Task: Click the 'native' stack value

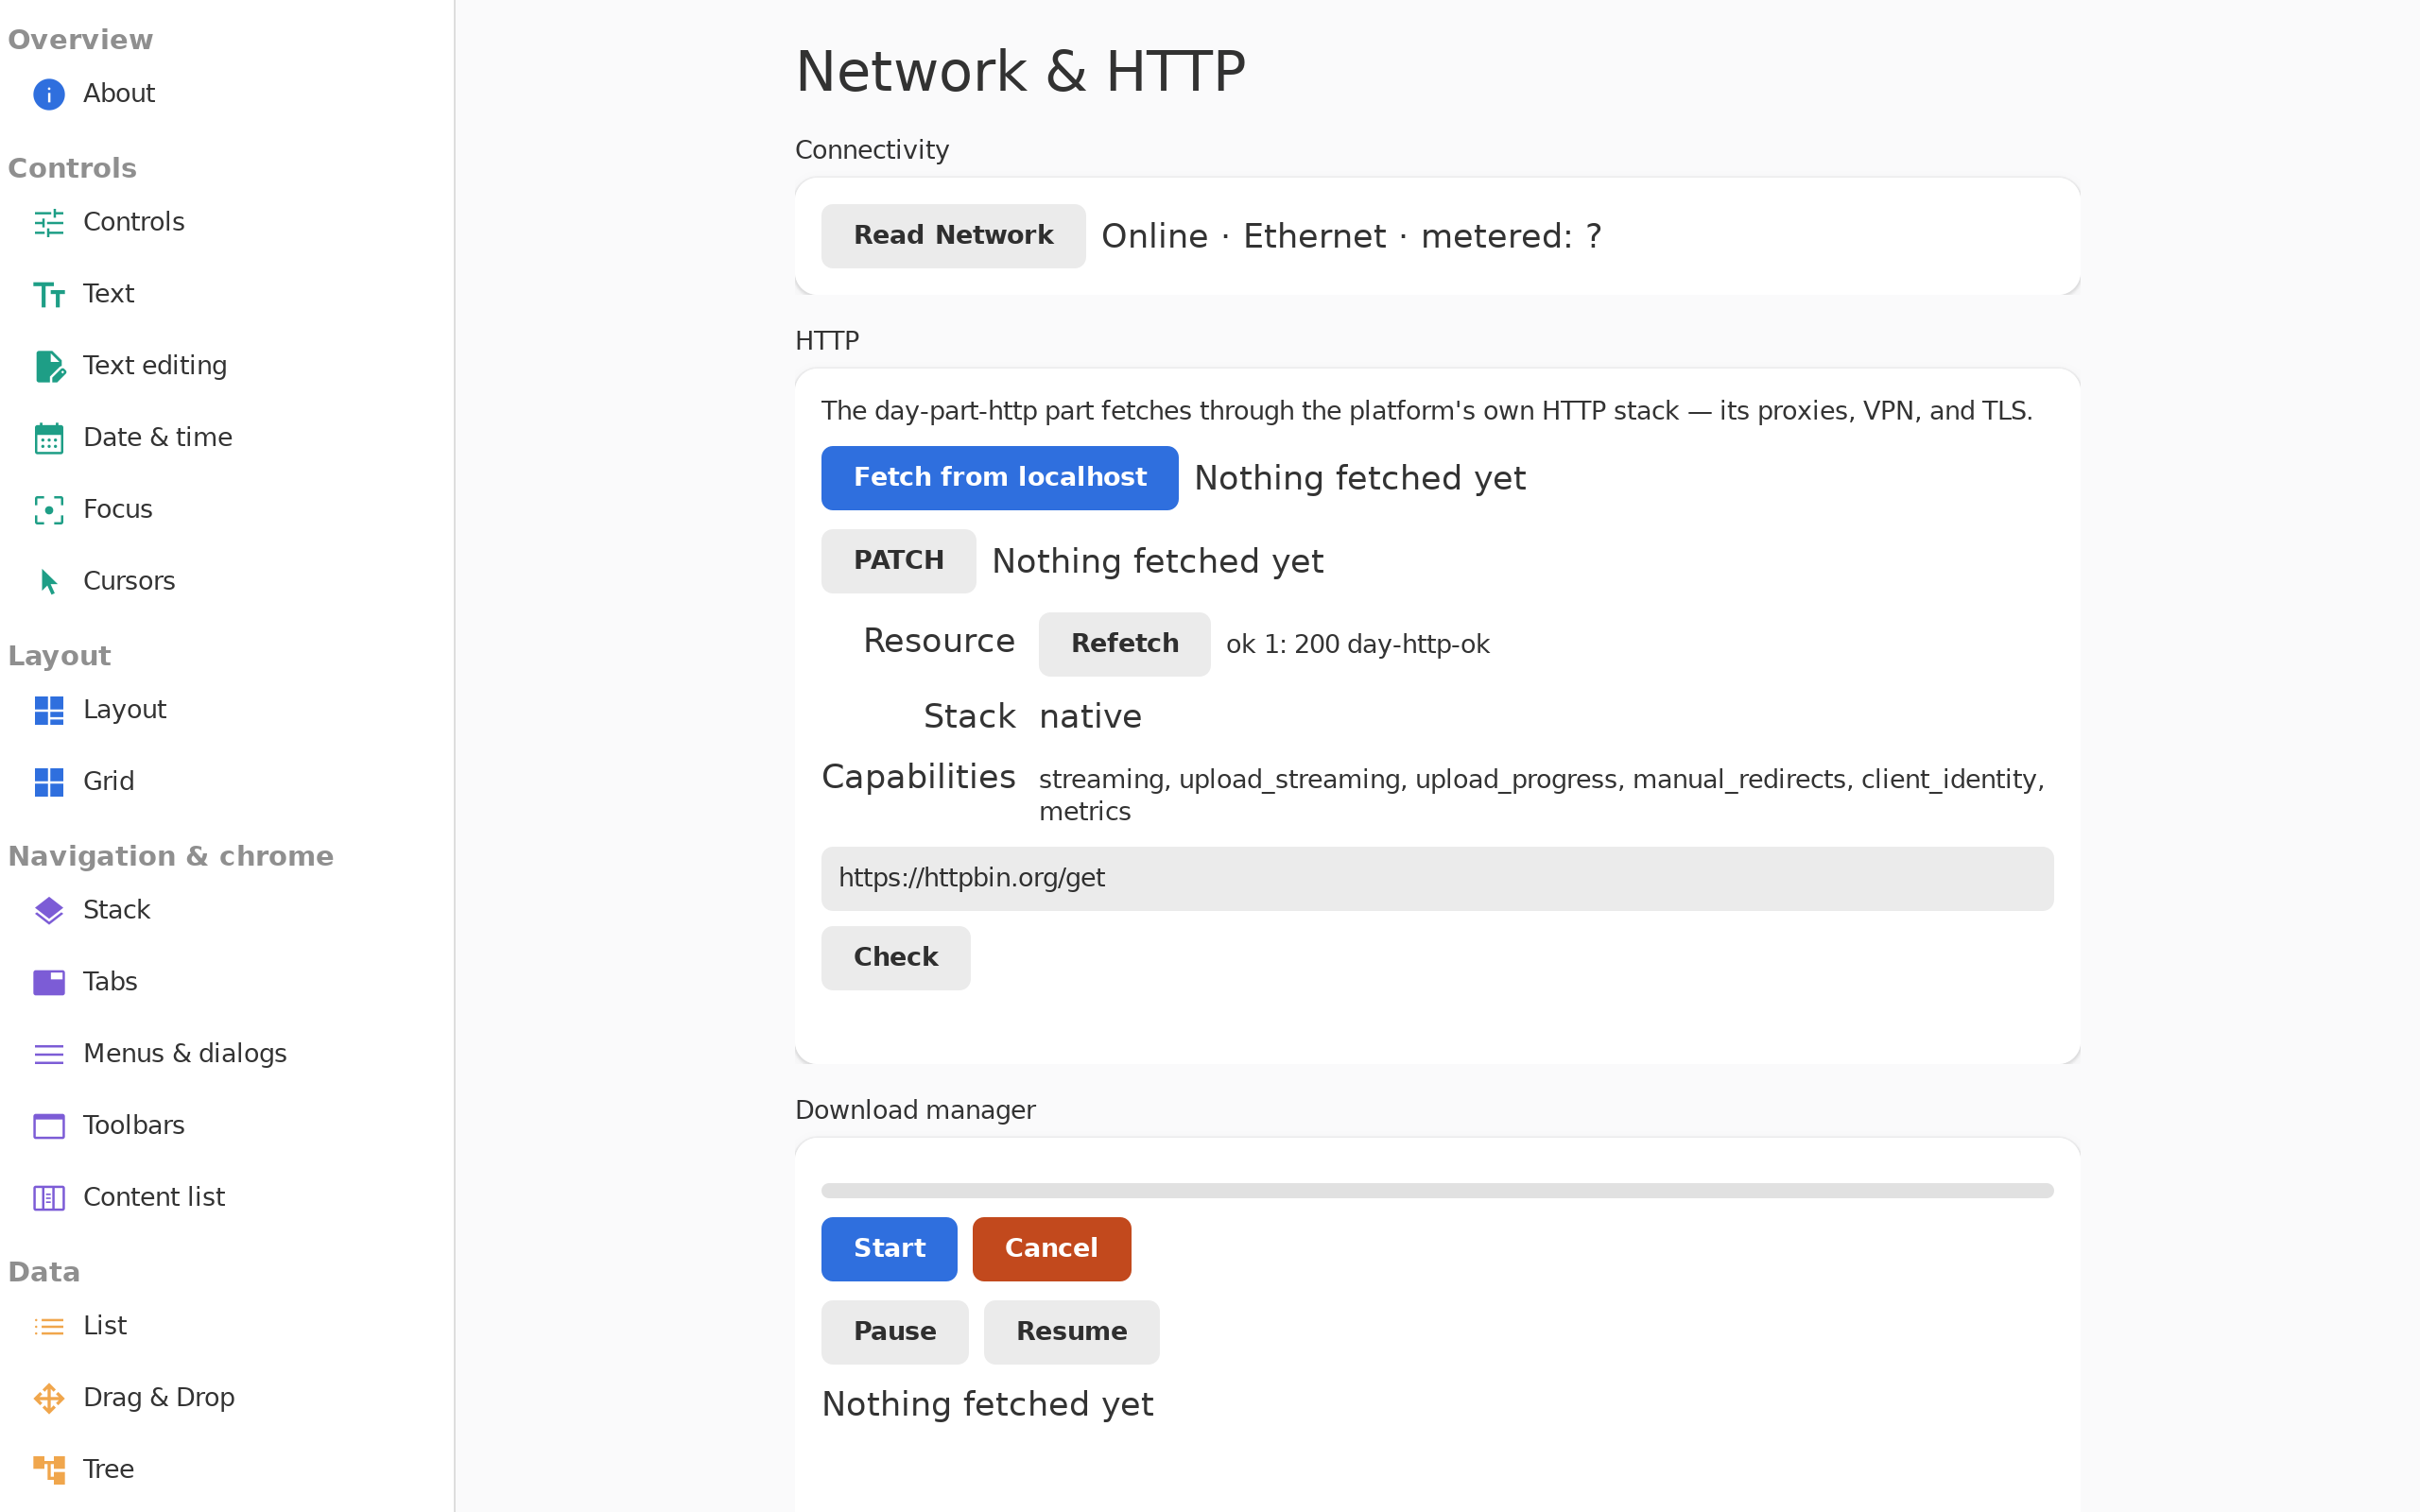Action: 1090,717
